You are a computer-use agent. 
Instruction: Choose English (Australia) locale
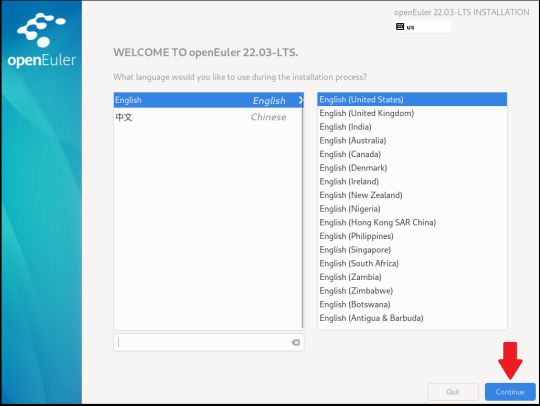(x=412, y=140)
